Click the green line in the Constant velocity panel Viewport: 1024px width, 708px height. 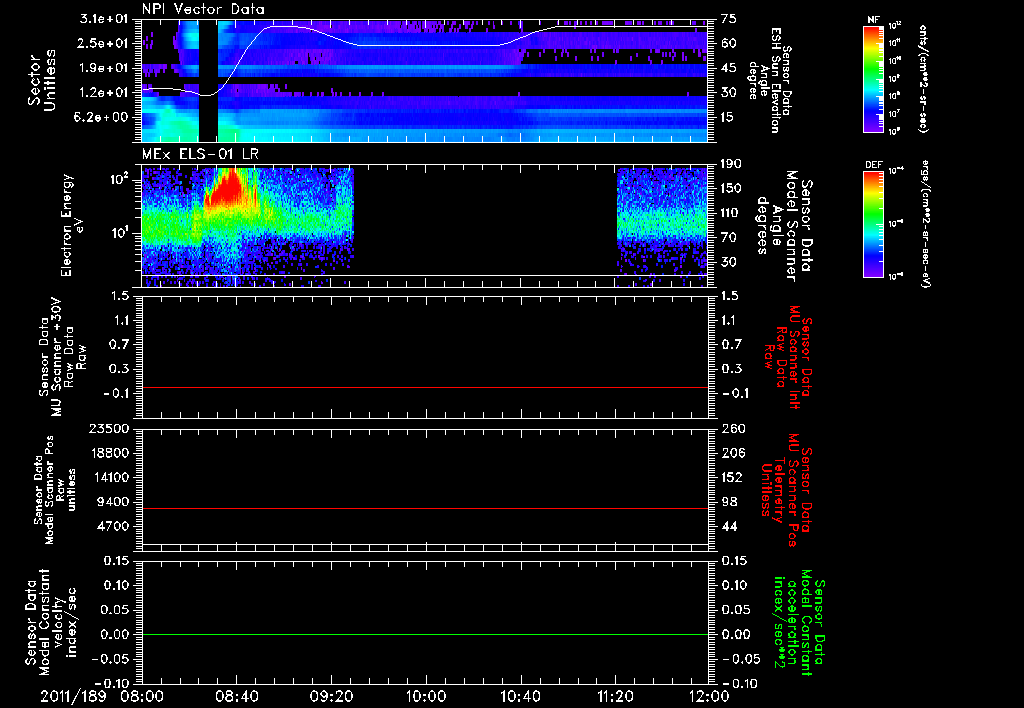pos(424,634)
